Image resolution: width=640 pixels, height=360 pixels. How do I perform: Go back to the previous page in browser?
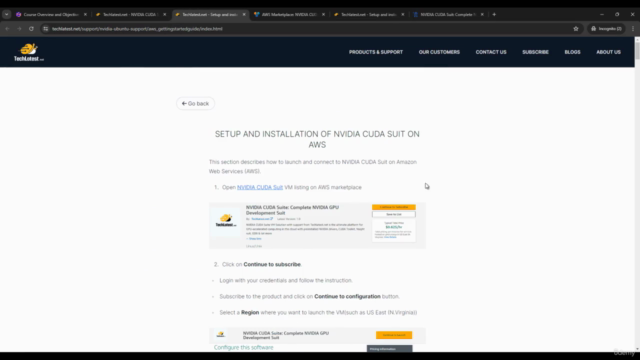[x=7, y=29]
